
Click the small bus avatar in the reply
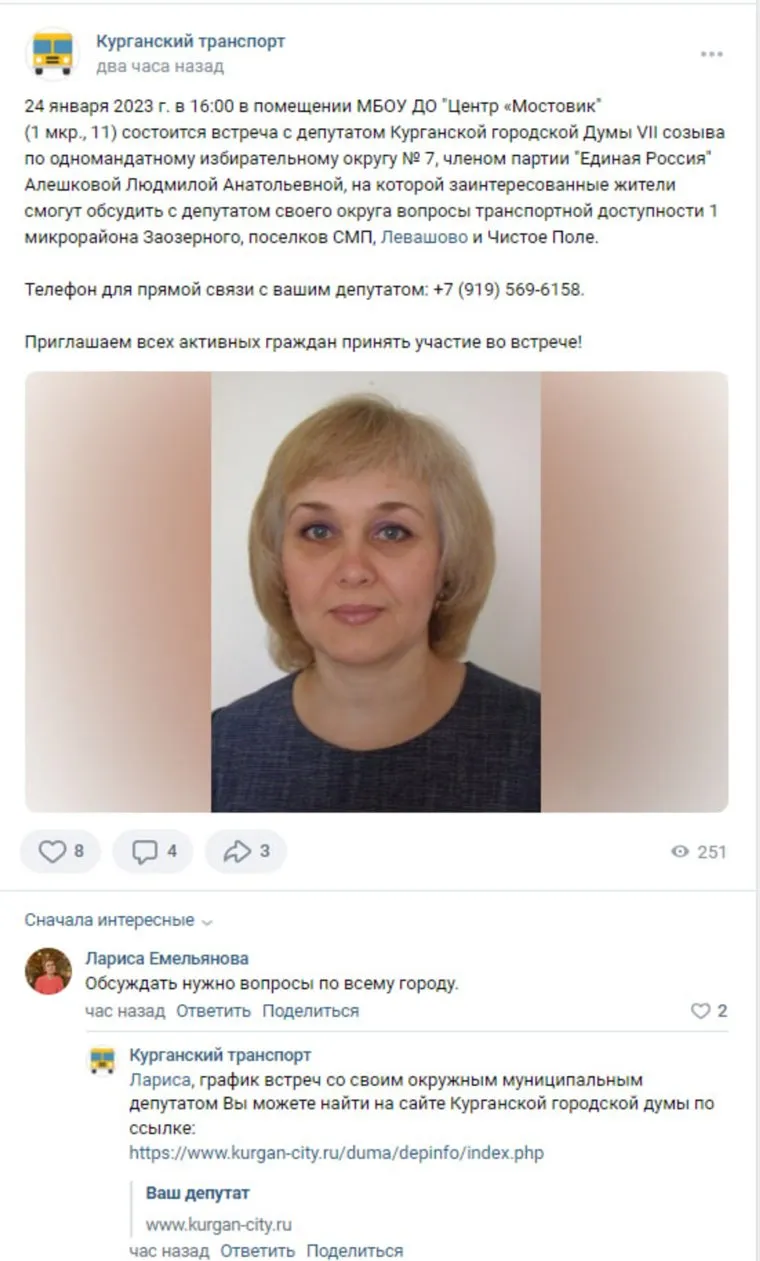[102, 1060]
